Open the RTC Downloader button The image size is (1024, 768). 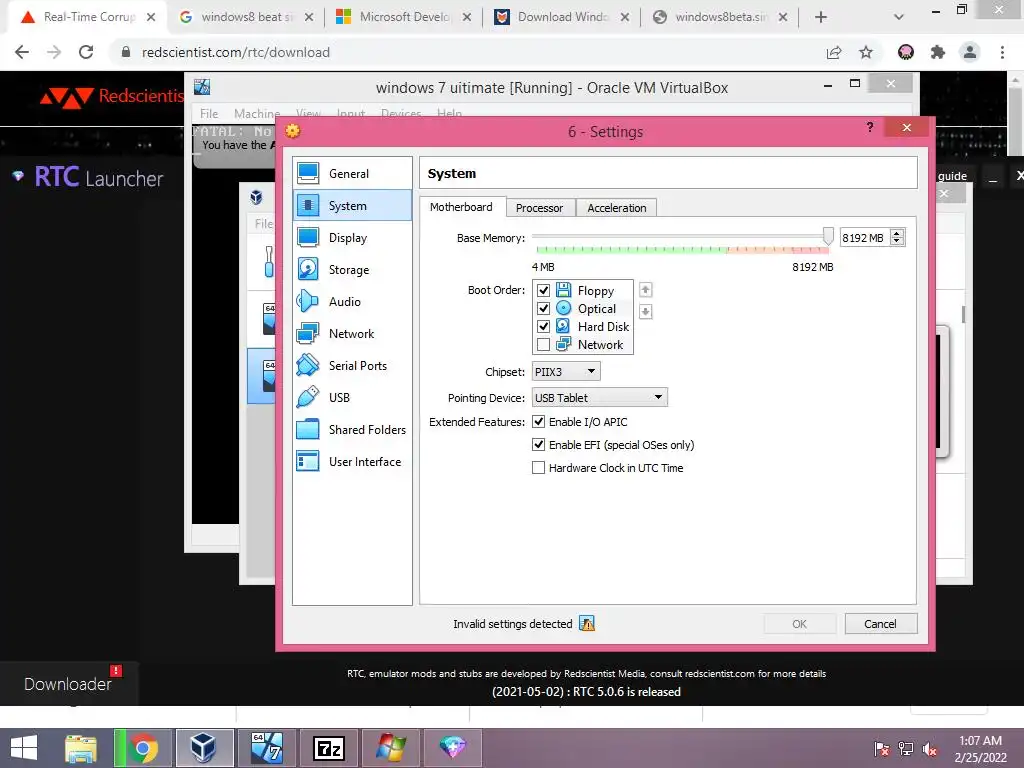pos(68,684)
